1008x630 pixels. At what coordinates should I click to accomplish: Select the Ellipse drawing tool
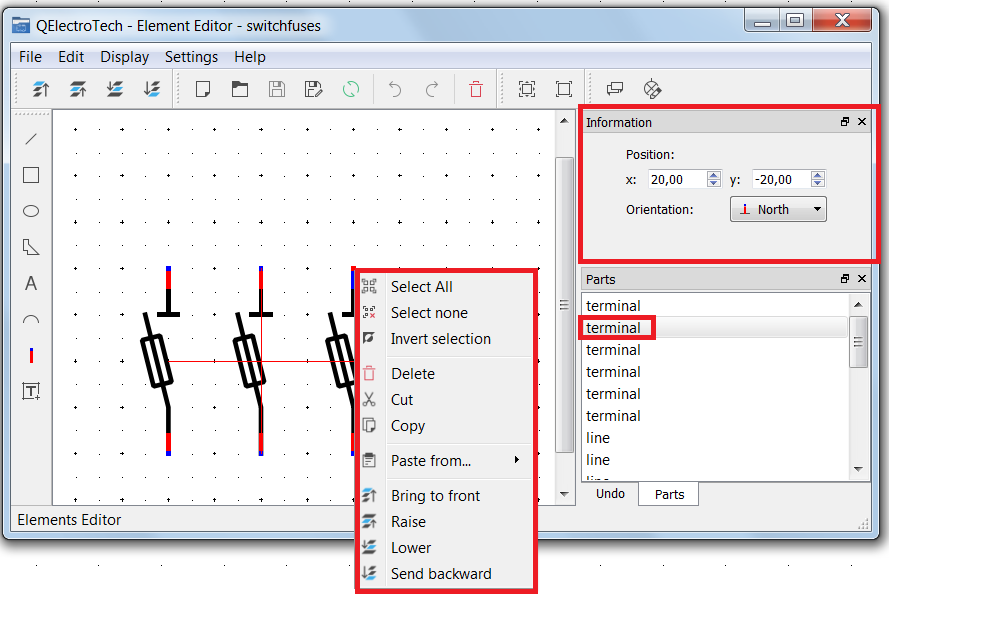31,211
